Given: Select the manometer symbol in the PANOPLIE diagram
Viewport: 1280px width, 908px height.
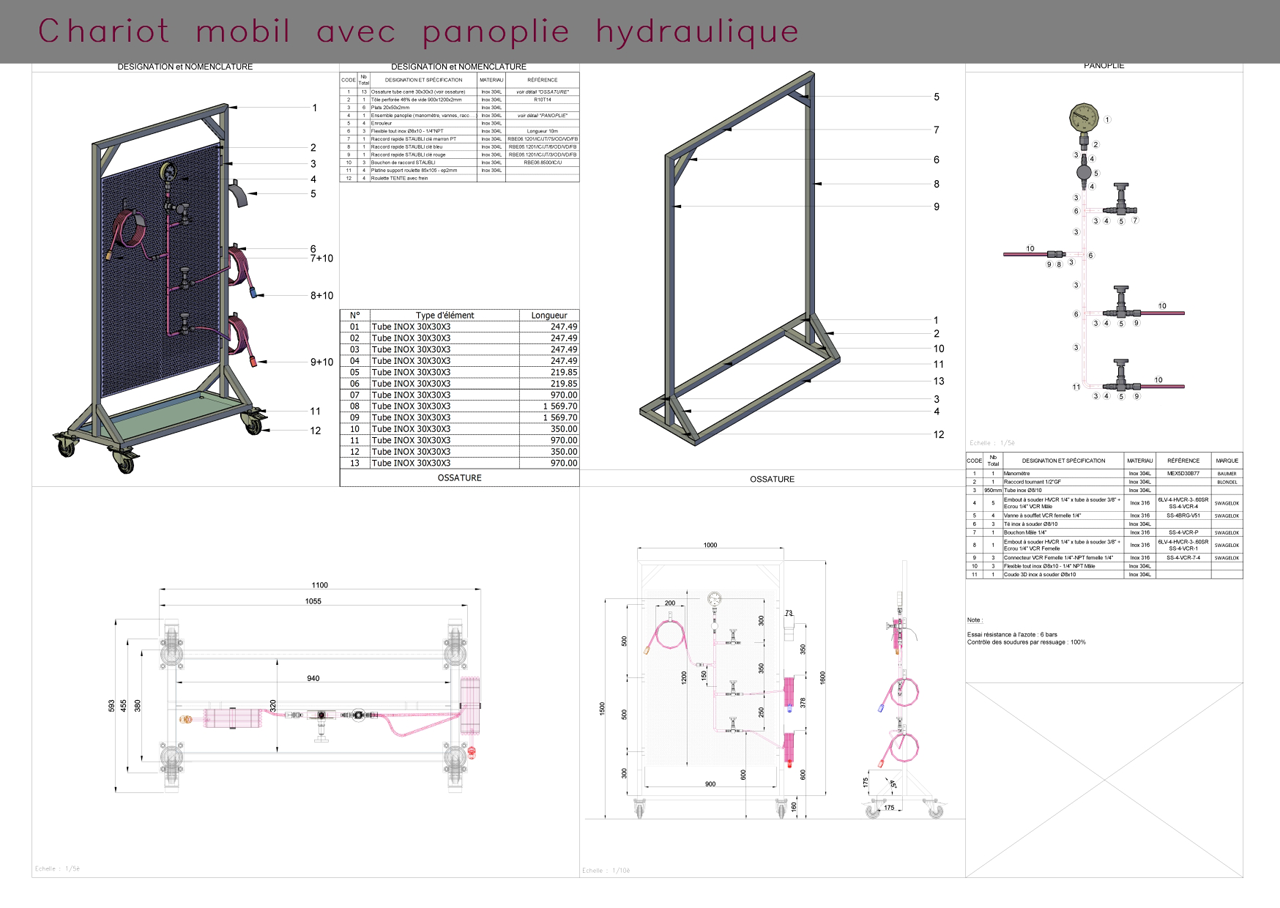Looking at the screenshot, I should (x=1083, y=117).
